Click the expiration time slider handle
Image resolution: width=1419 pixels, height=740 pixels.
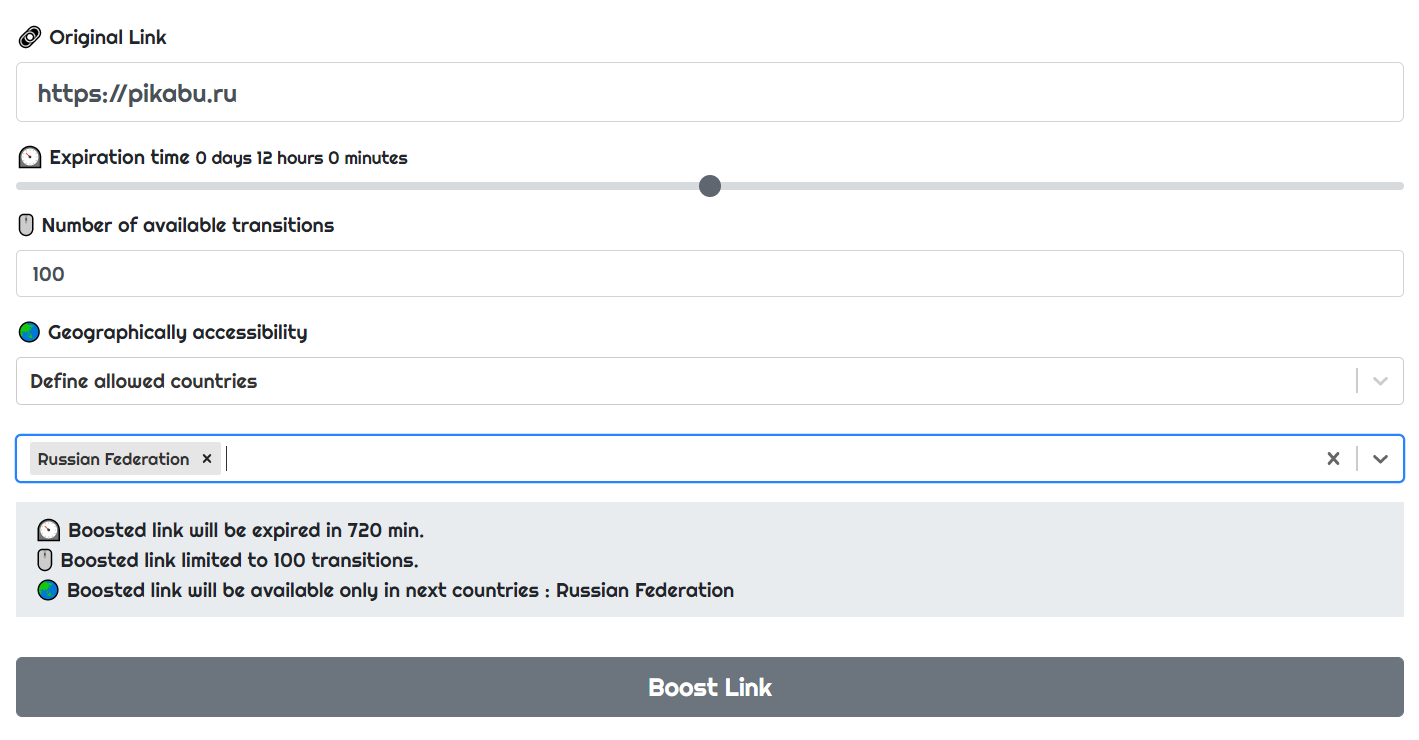(x=710, y=186)
